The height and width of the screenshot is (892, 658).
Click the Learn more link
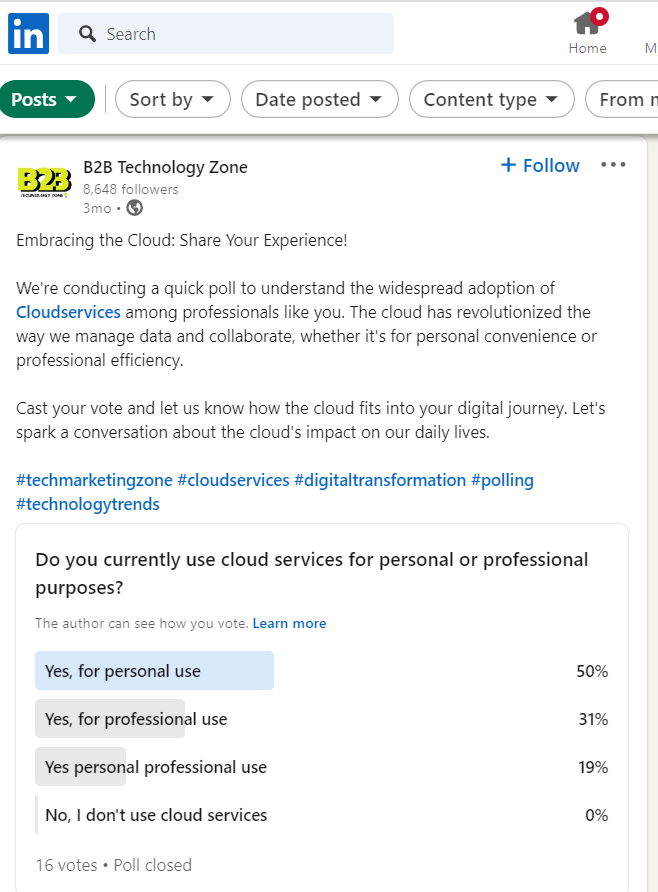click(x=289, y=623)
